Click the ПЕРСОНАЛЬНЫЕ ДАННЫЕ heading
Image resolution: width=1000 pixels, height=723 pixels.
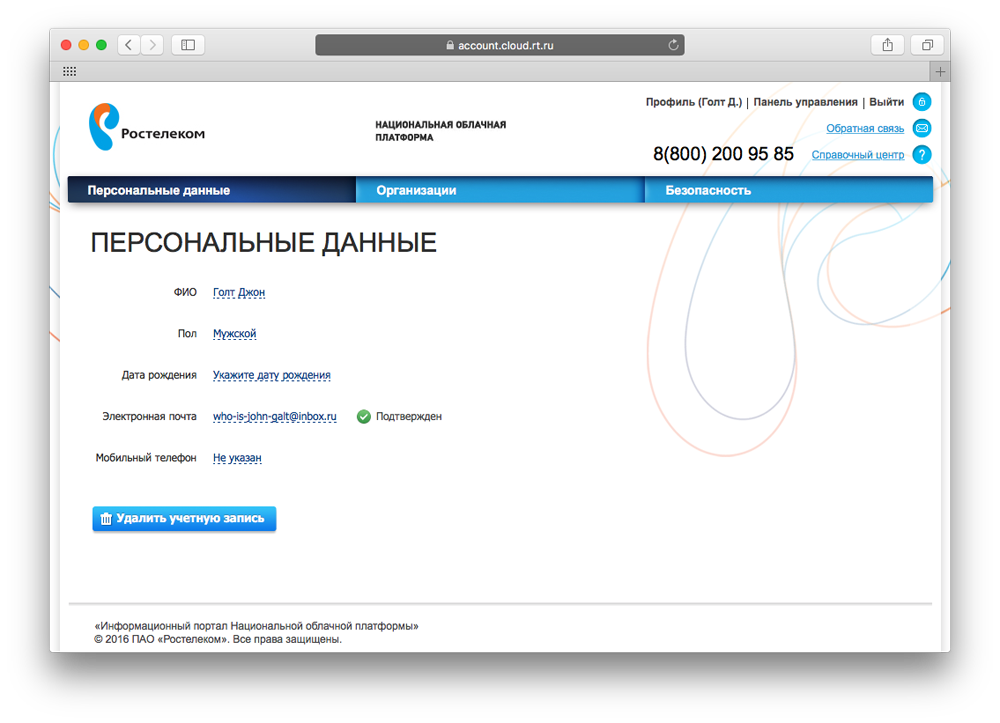pyautogui.click(x=263, y=243)
